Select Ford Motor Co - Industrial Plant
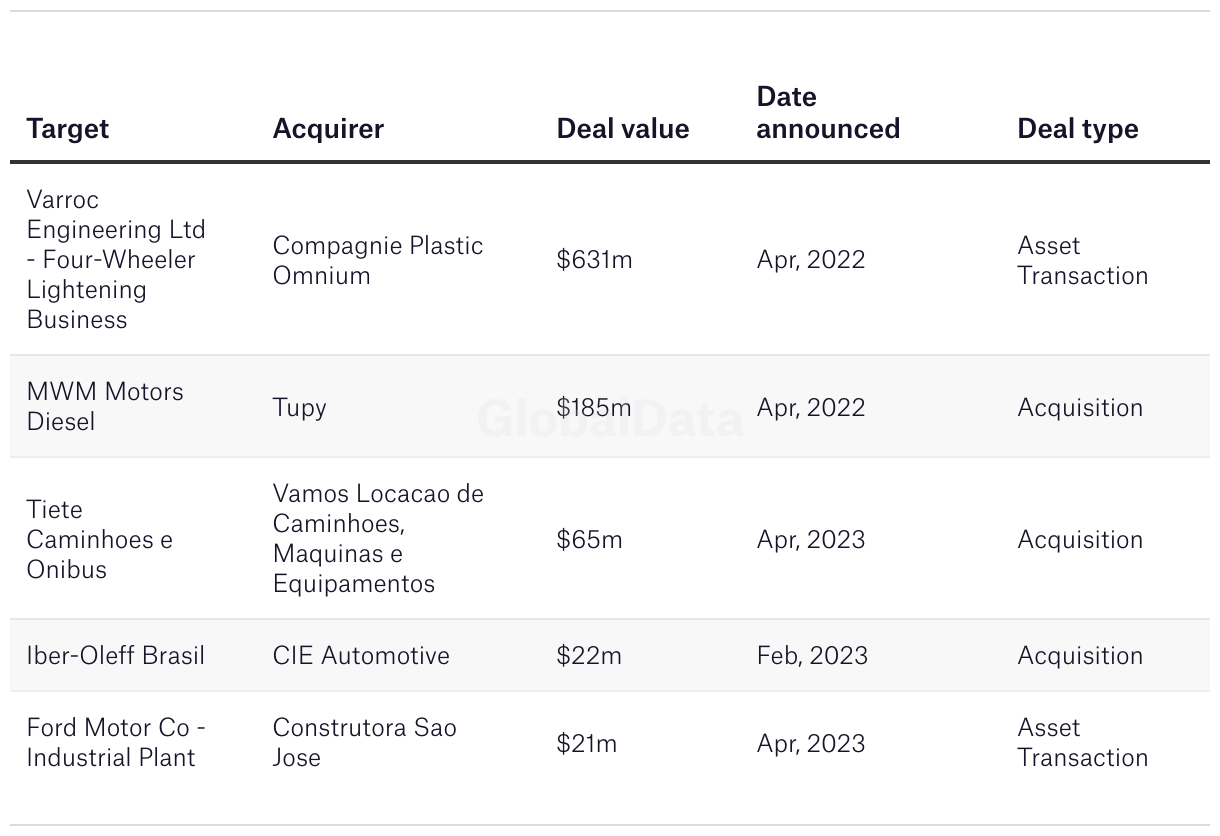 coord(116,742)
